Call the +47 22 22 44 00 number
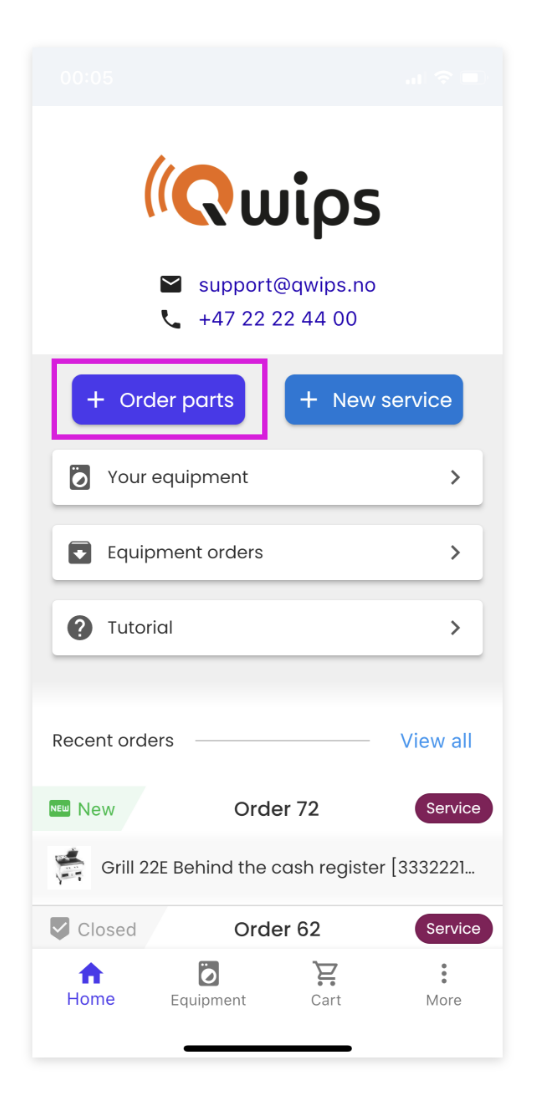The height and width of the screenshot is (1113, 538). pos(278,319)
